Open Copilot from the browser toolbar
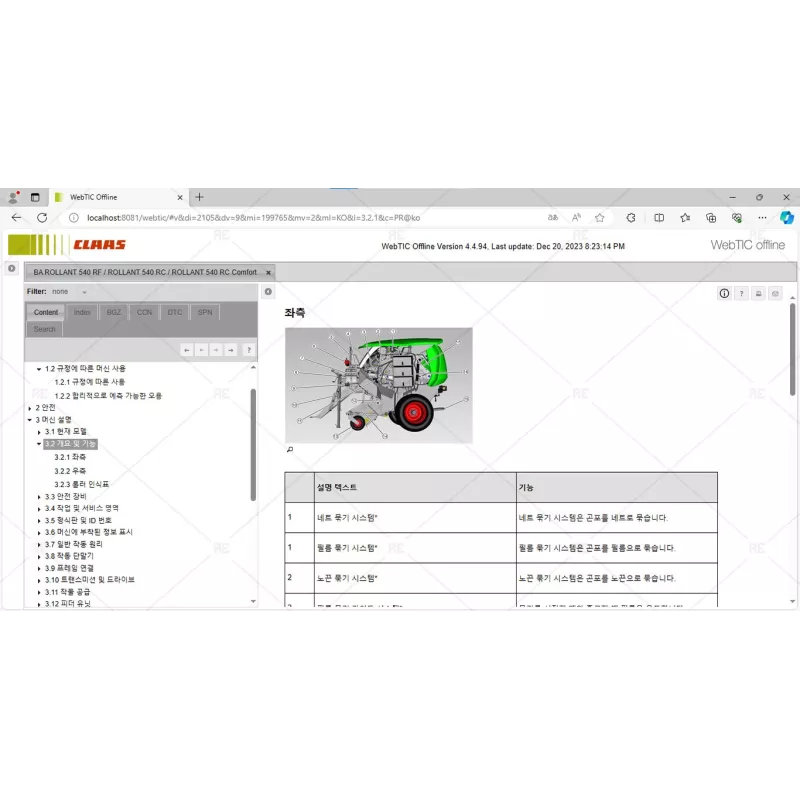 (x=787, y=218)
